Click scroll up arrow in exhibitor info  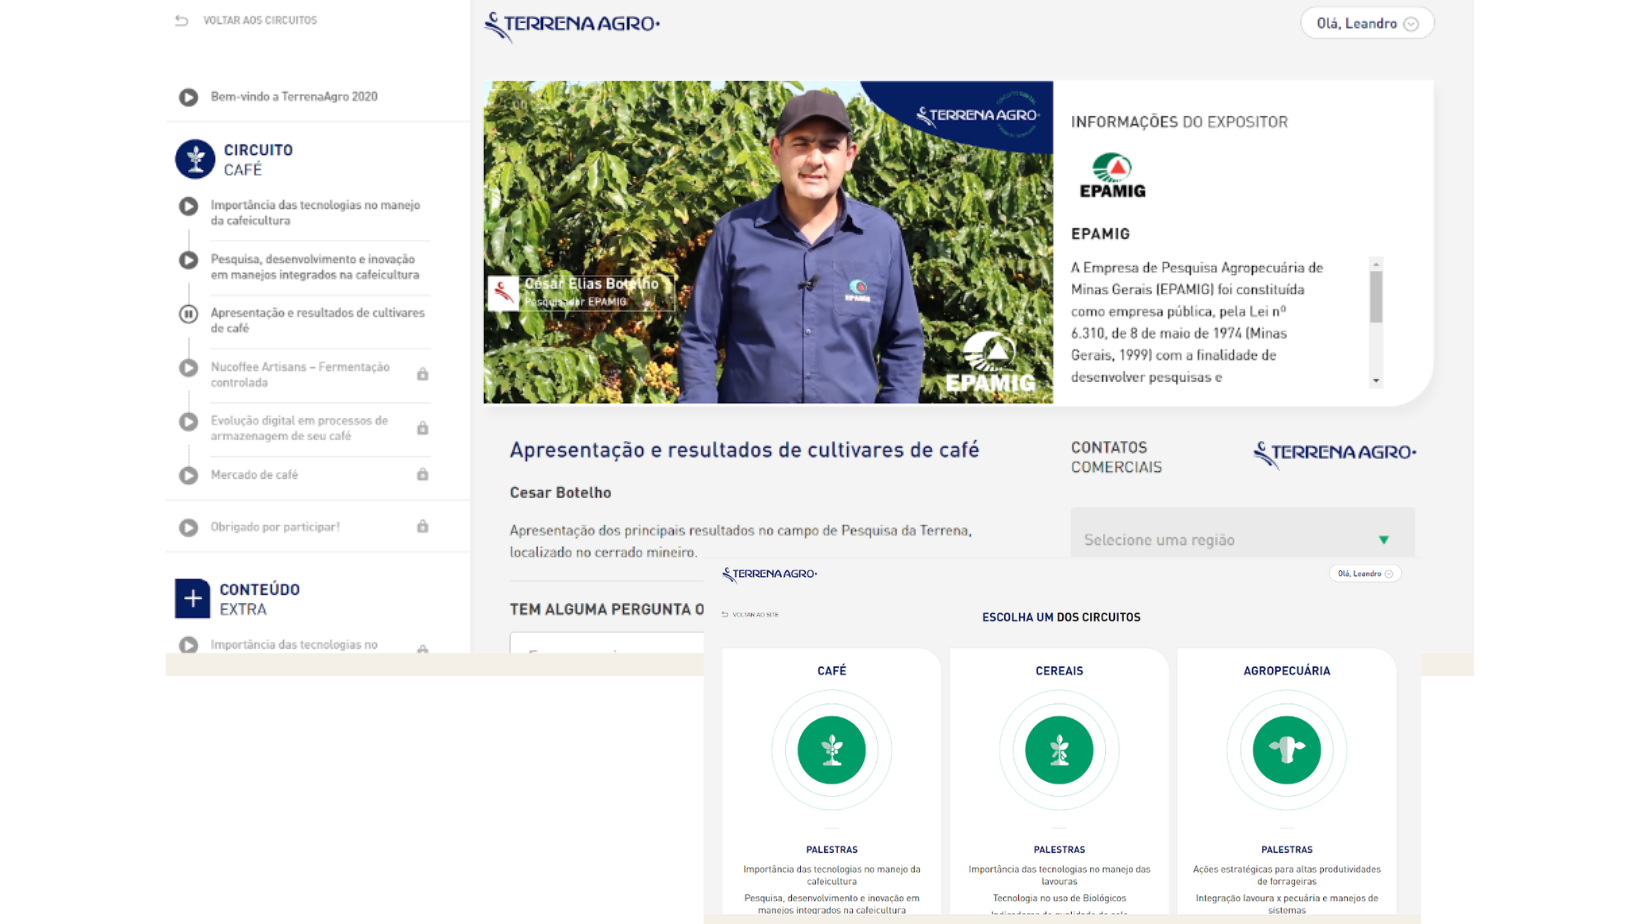pyautogui.click(x=1376, y=264)
